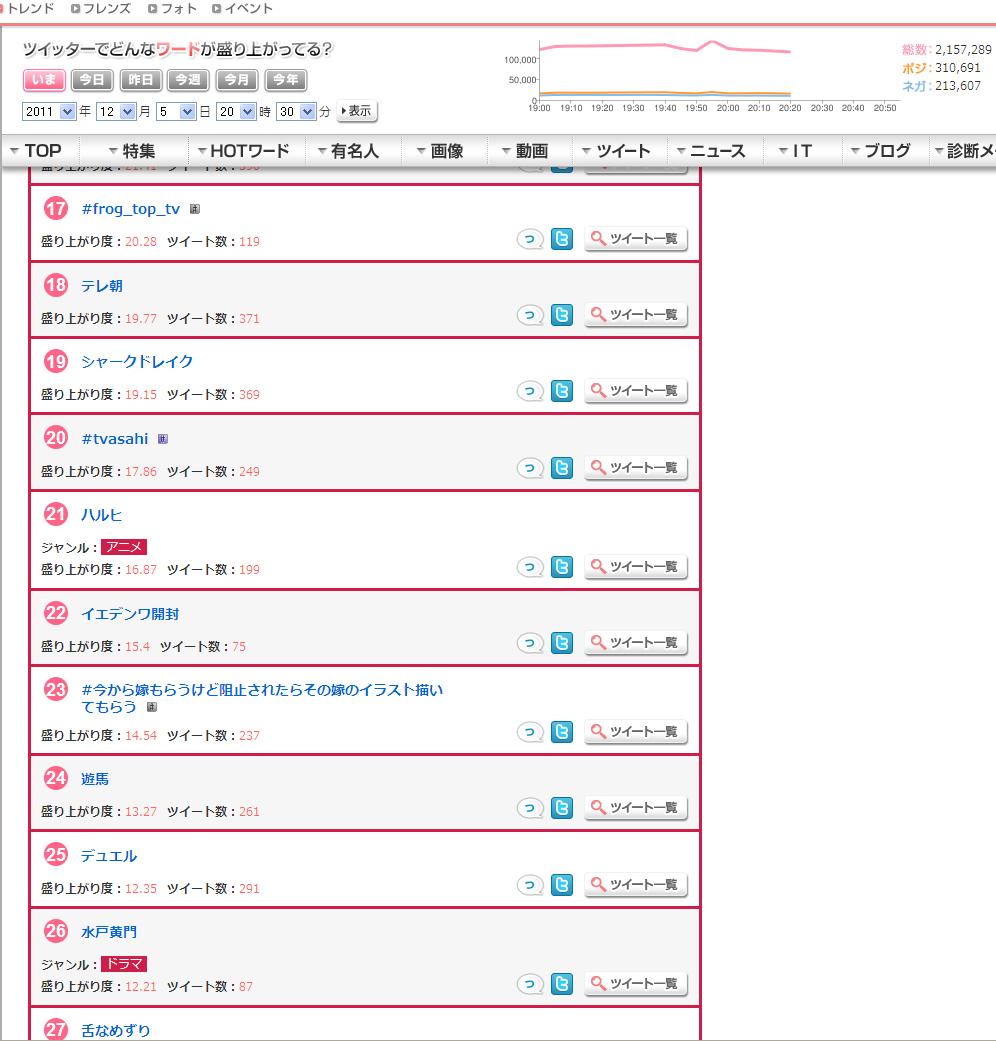This screenshot has width=996, height=1041.
Task: Open the ツイート menu item
Action: tap(616, 151)
